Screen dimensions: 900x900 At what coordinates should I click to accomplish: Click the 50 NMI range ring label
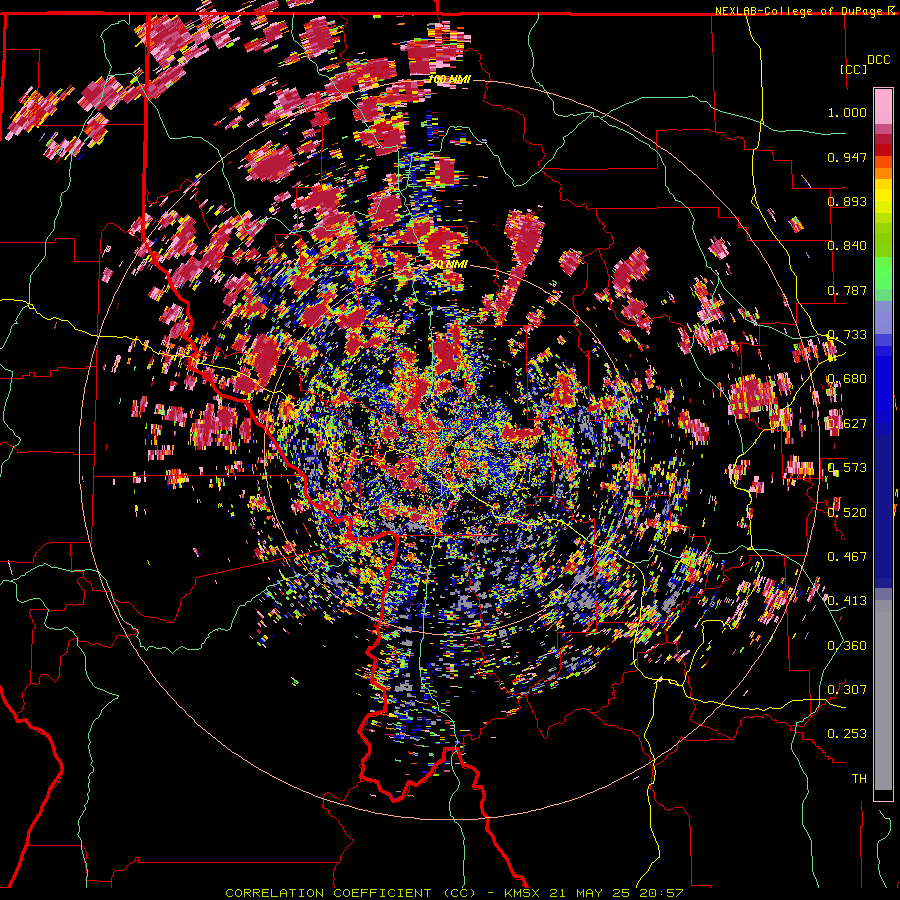[x=449, y=264]
